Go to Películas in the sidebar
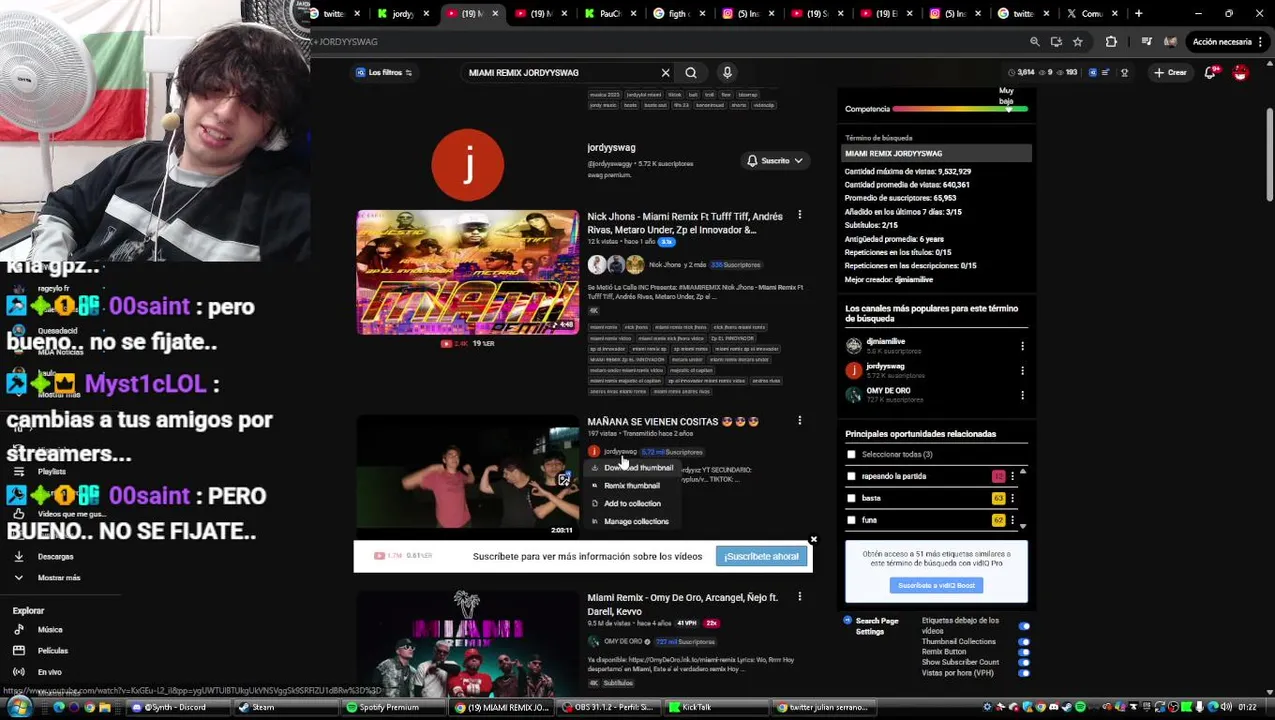Image resolution: width=1275 pixels, height=720 pixels. pyautogui.click(x=52, y=651)
